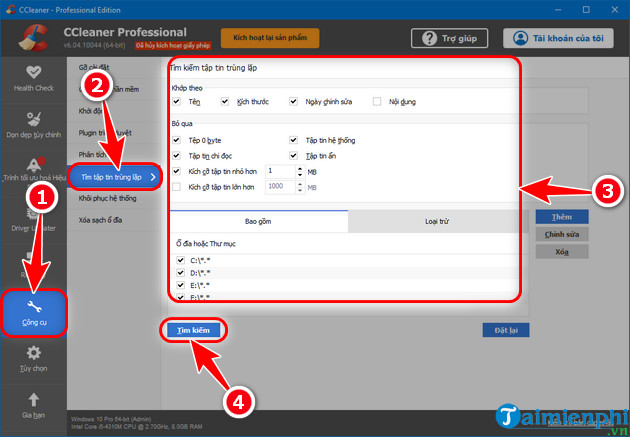This screenshot has width=630, height=437.
Task: Click the smaller-than size field showing 1
Action: coord(281,172)
